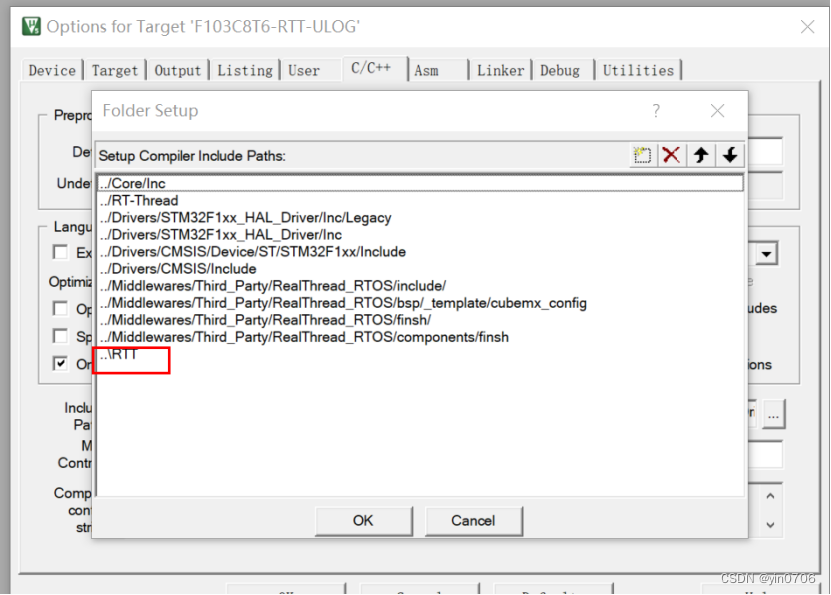
Task: Select the RealThread_RTOS/finsh/ path entry
Action: [x=420, y=319]
